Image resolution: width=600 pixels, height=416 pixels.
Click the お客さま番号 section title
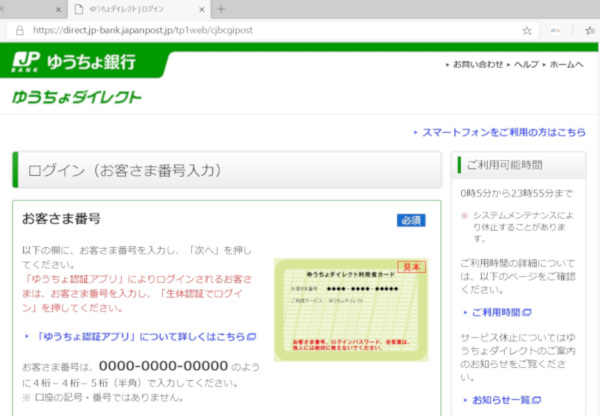coord(61,219)
